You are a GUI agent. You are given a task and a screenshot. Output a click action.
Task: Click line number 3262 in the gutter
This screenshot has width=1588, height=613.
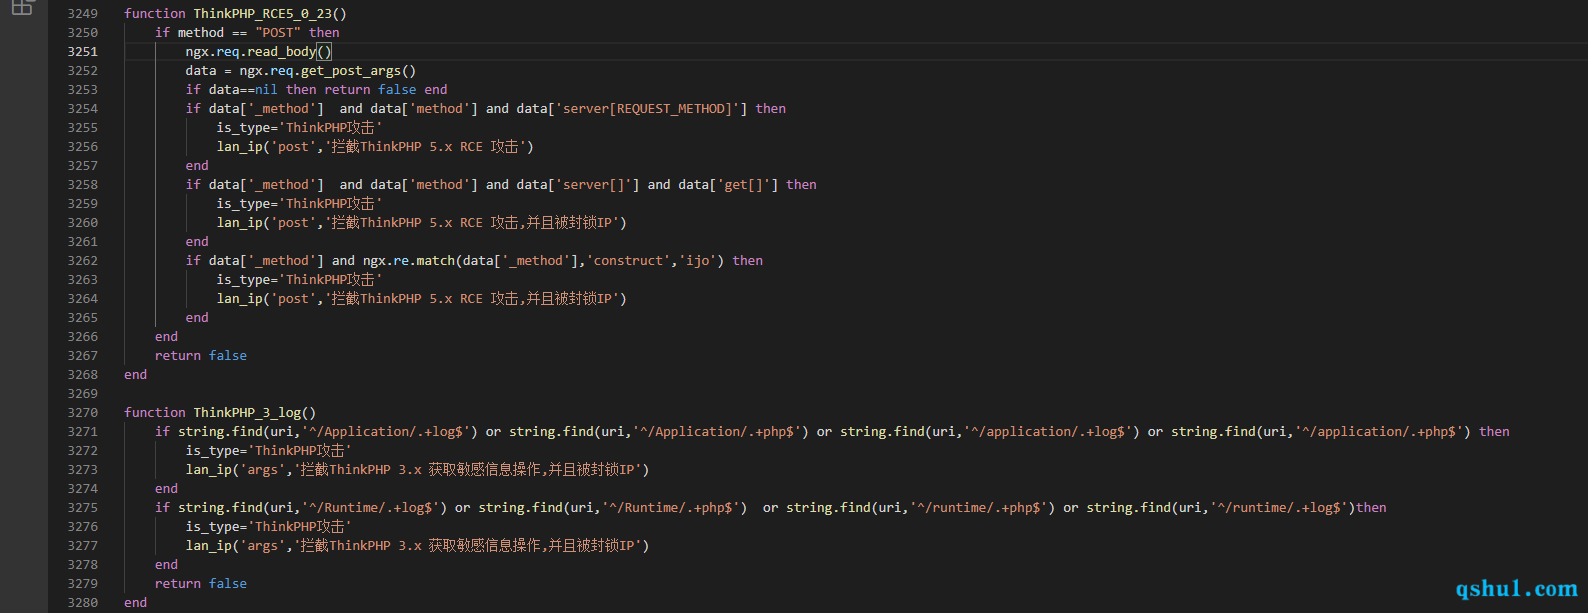83,261
